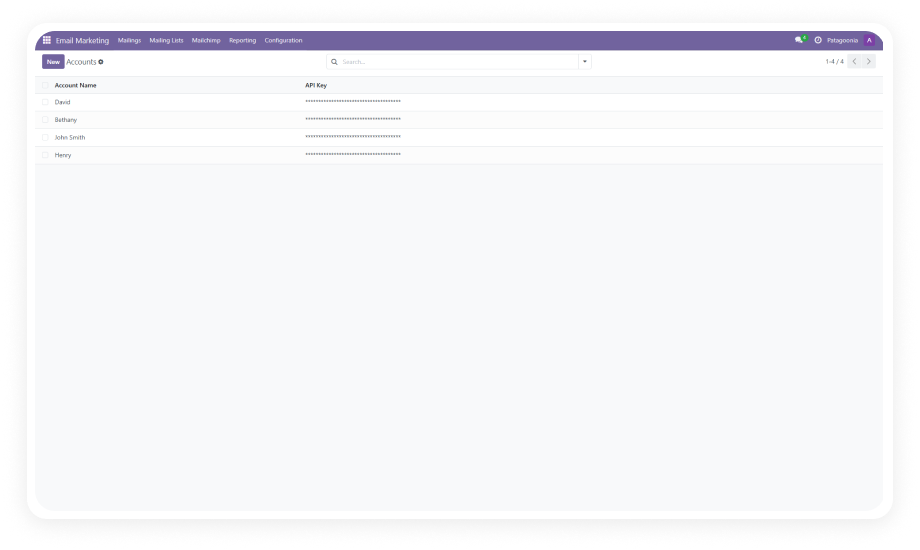This screenshot has height=550, width=920.
Task: Open the David account record
Action: (x=62, y=102)
